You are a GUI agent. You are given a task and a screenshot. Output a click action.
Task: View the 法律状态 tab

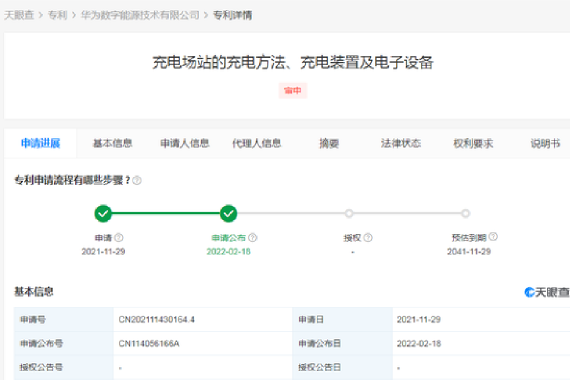401,143
